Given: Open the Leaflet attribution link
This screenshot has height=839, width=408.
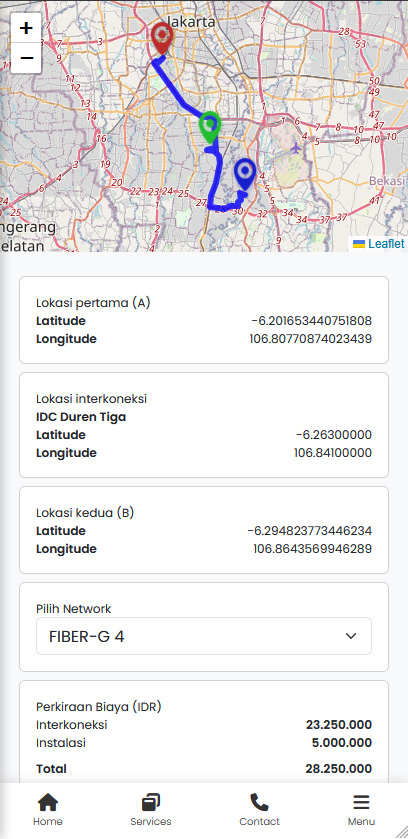Looking at the screenshot, I should 379,244.
